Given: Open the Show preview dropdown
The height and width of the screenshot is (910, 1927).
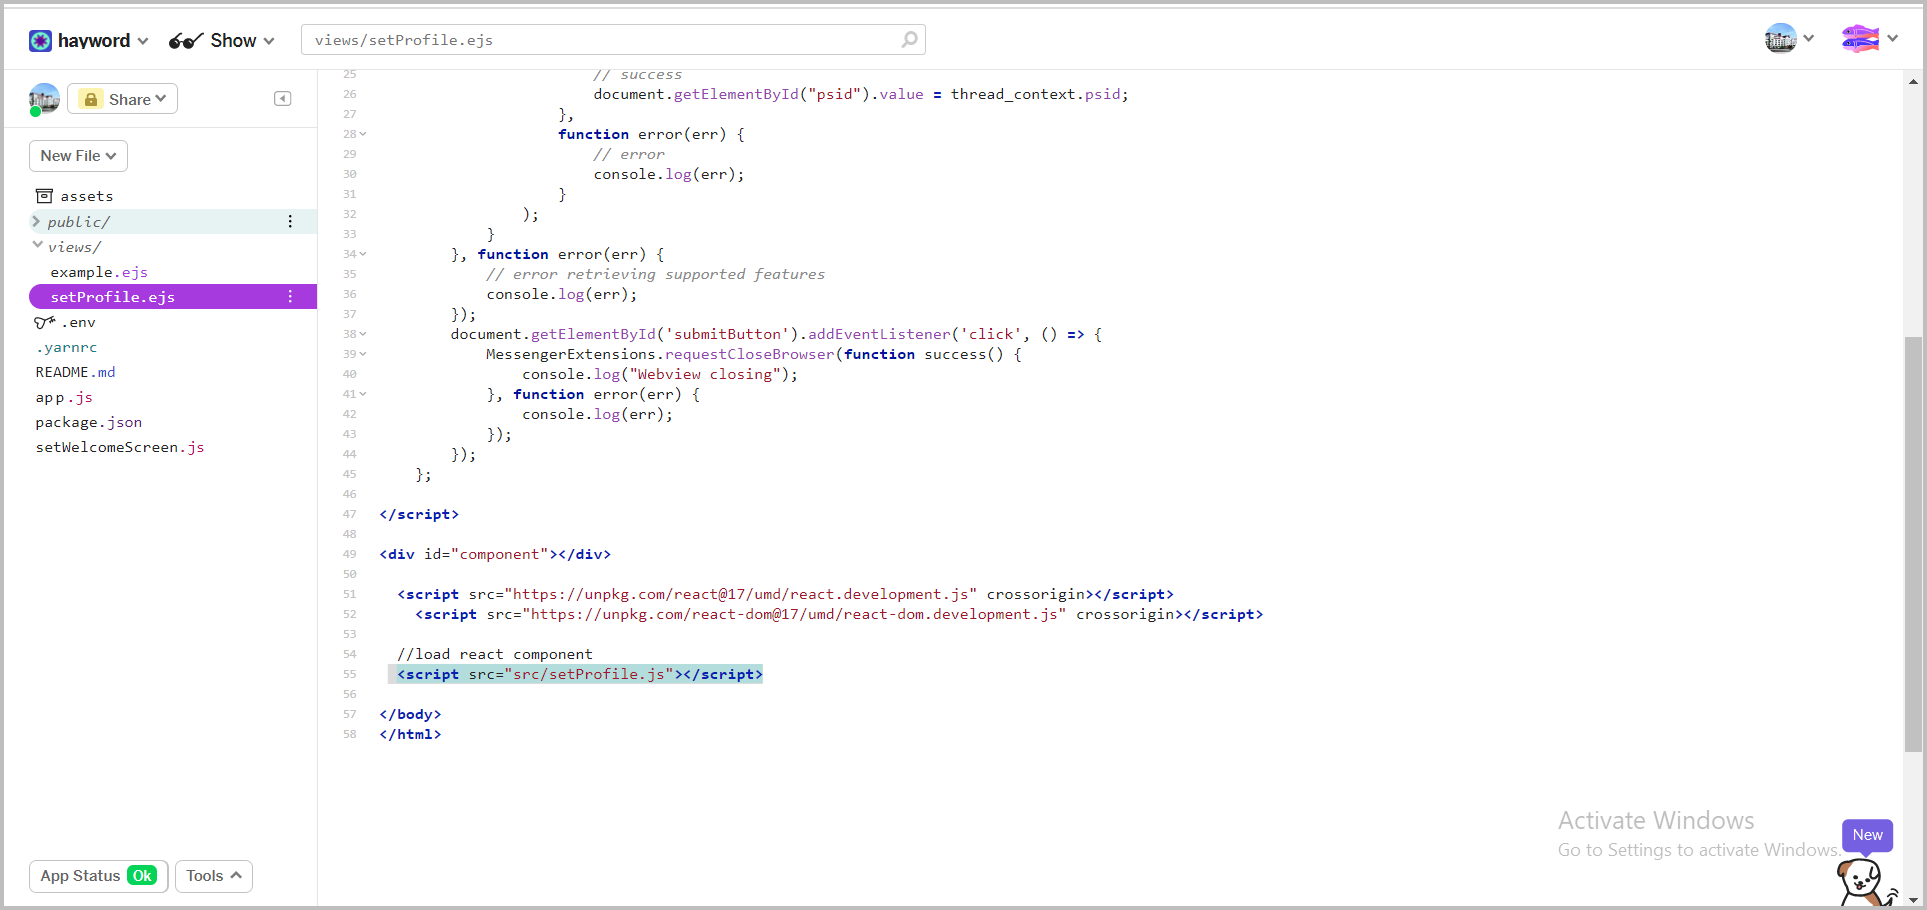Looking at the screenshot, I should [x=222, y=40].
